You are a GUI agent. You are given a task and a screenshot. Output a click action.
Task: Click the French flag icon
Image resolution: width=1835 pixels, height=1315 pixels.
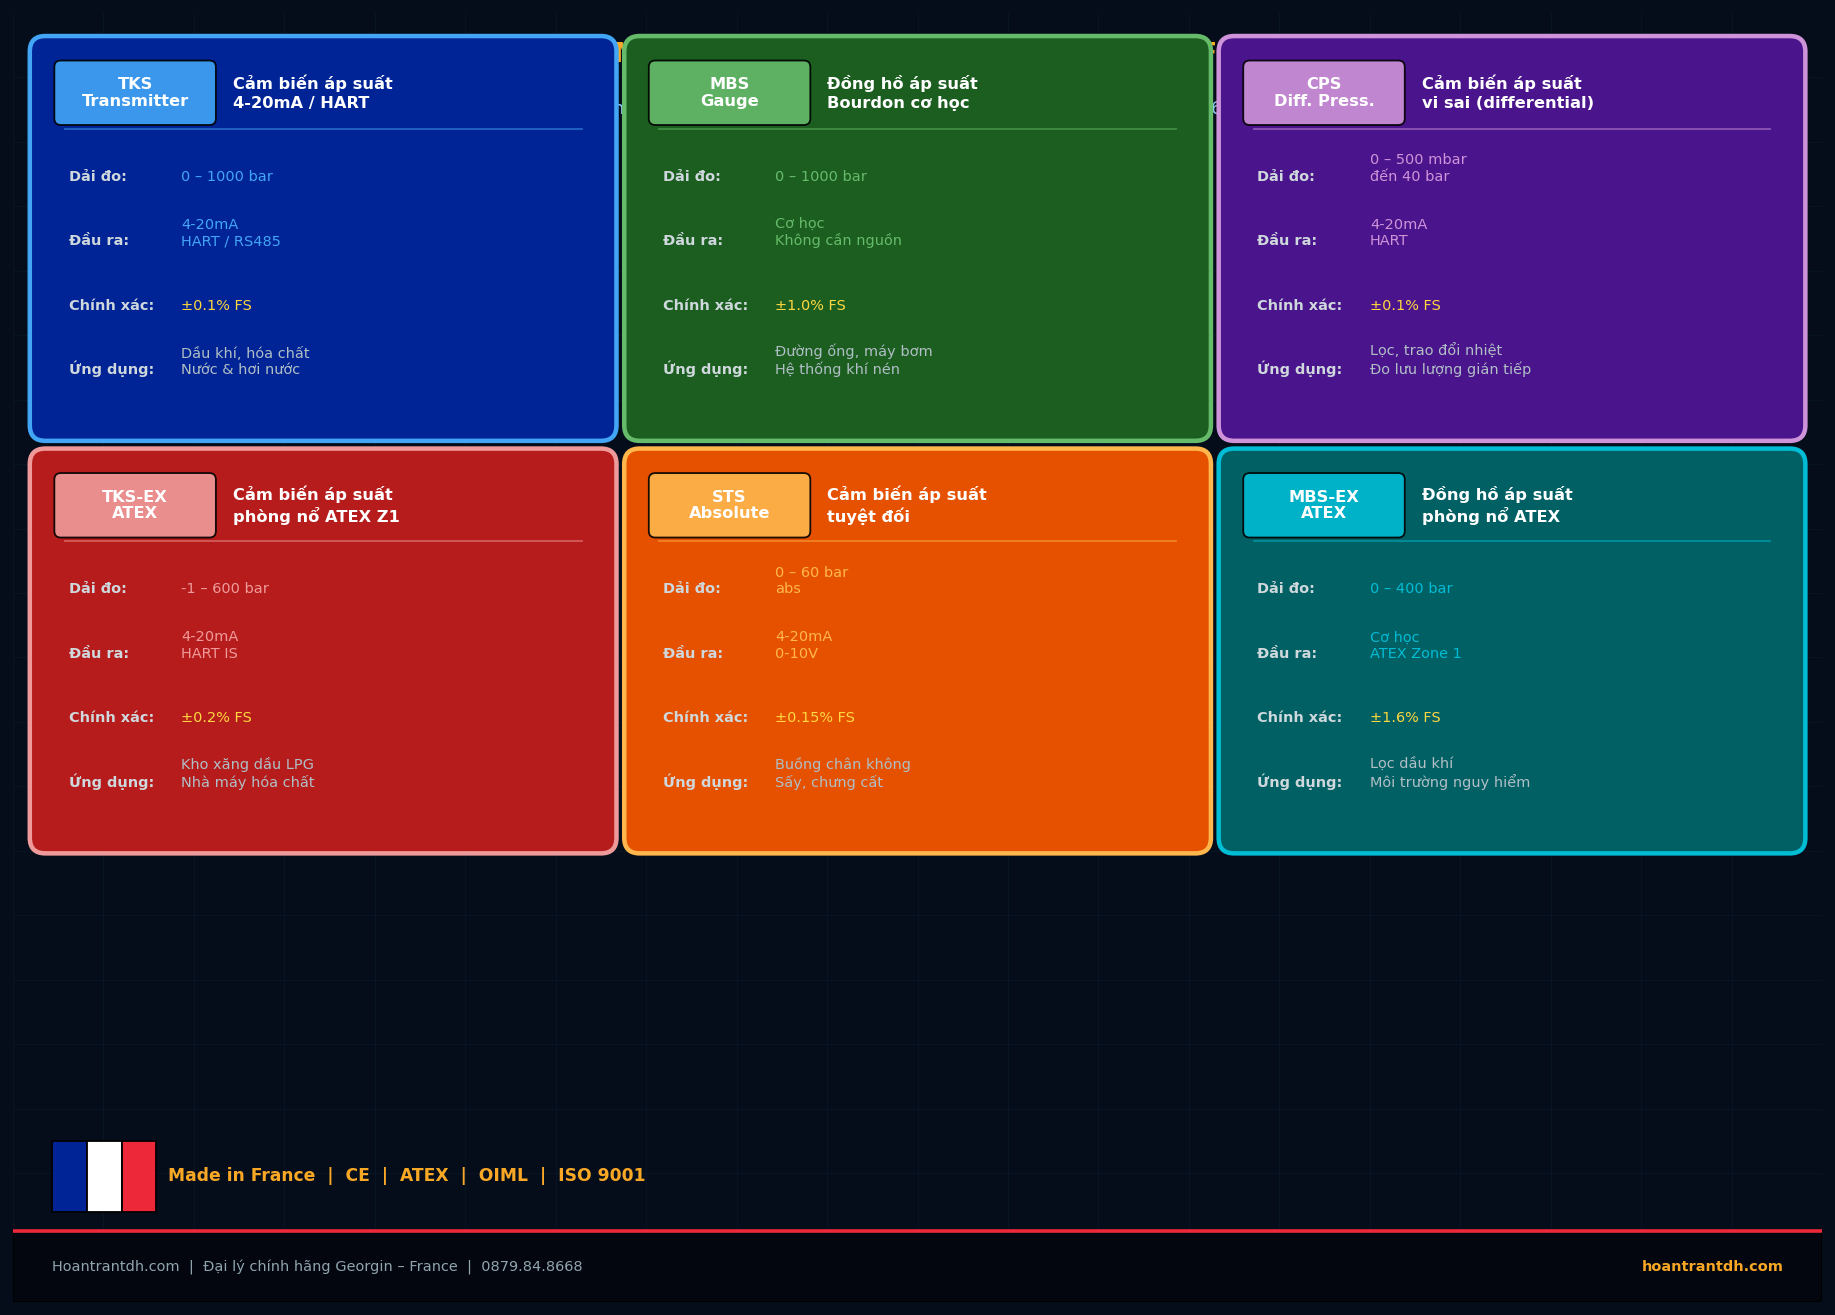[x=104, y=1176]
